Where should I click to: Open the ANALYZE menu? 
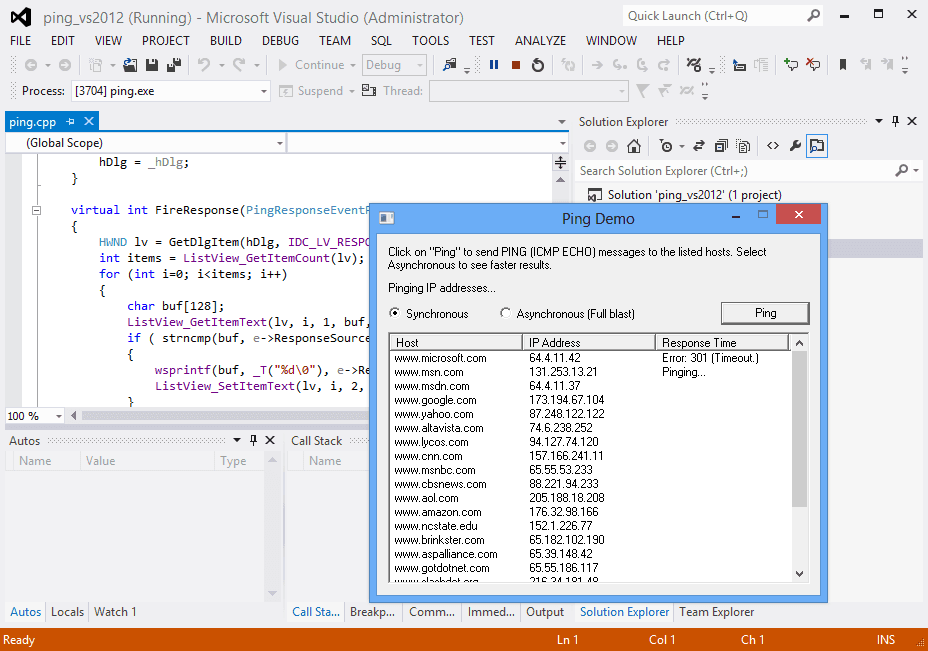pyautogui.click(x=540, y=40)
